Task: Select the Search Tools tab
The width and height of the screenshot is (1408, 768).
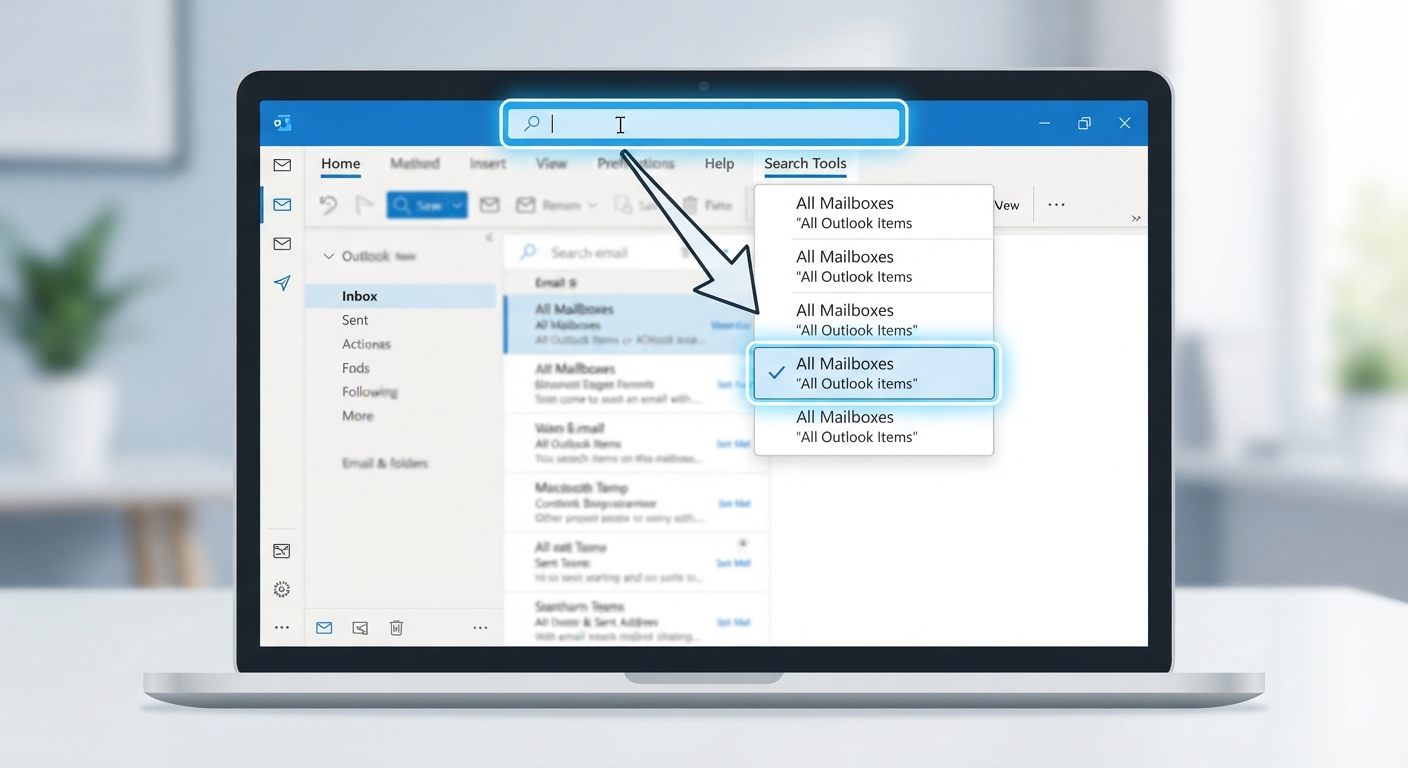Action: pos(805,164)
